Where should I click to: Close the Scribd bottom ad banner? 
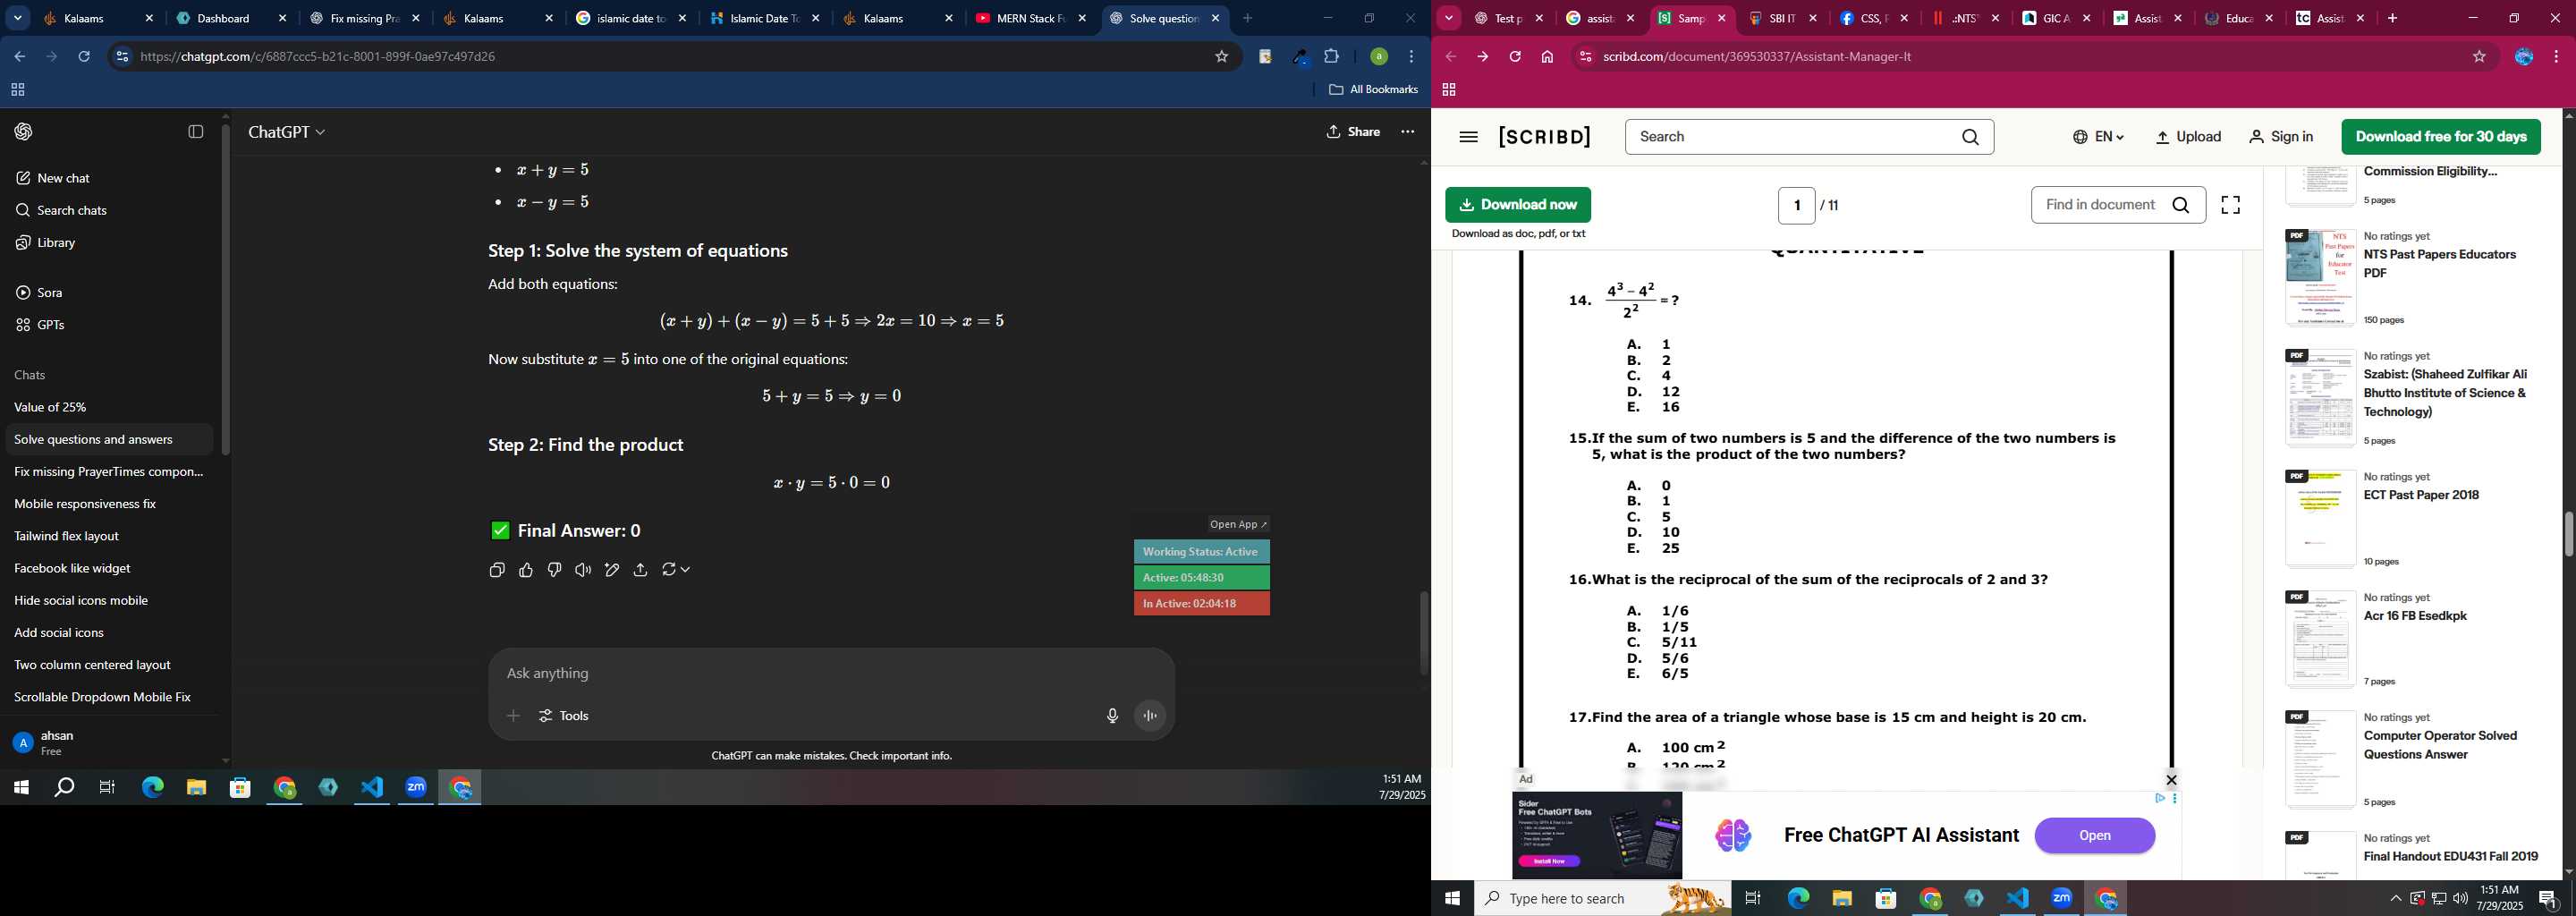(x=2170, y=780)
